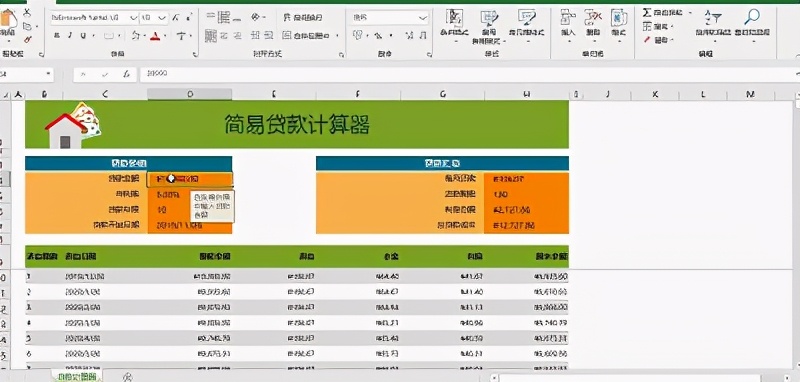The width and height of the screenshot is (800, 382).
Task: Open the font group dialog launcher
Action: (195, 54)
